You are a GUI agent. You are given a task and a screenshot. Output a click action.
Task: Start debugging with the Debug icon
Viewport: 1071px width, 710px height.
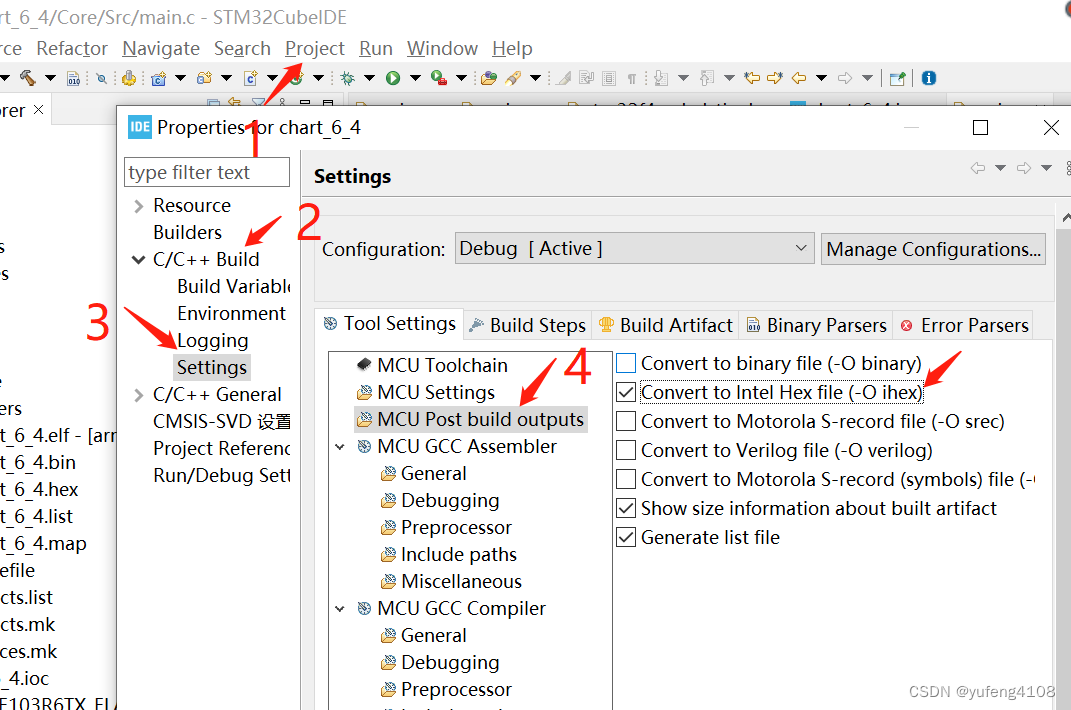tap(349, 77)
